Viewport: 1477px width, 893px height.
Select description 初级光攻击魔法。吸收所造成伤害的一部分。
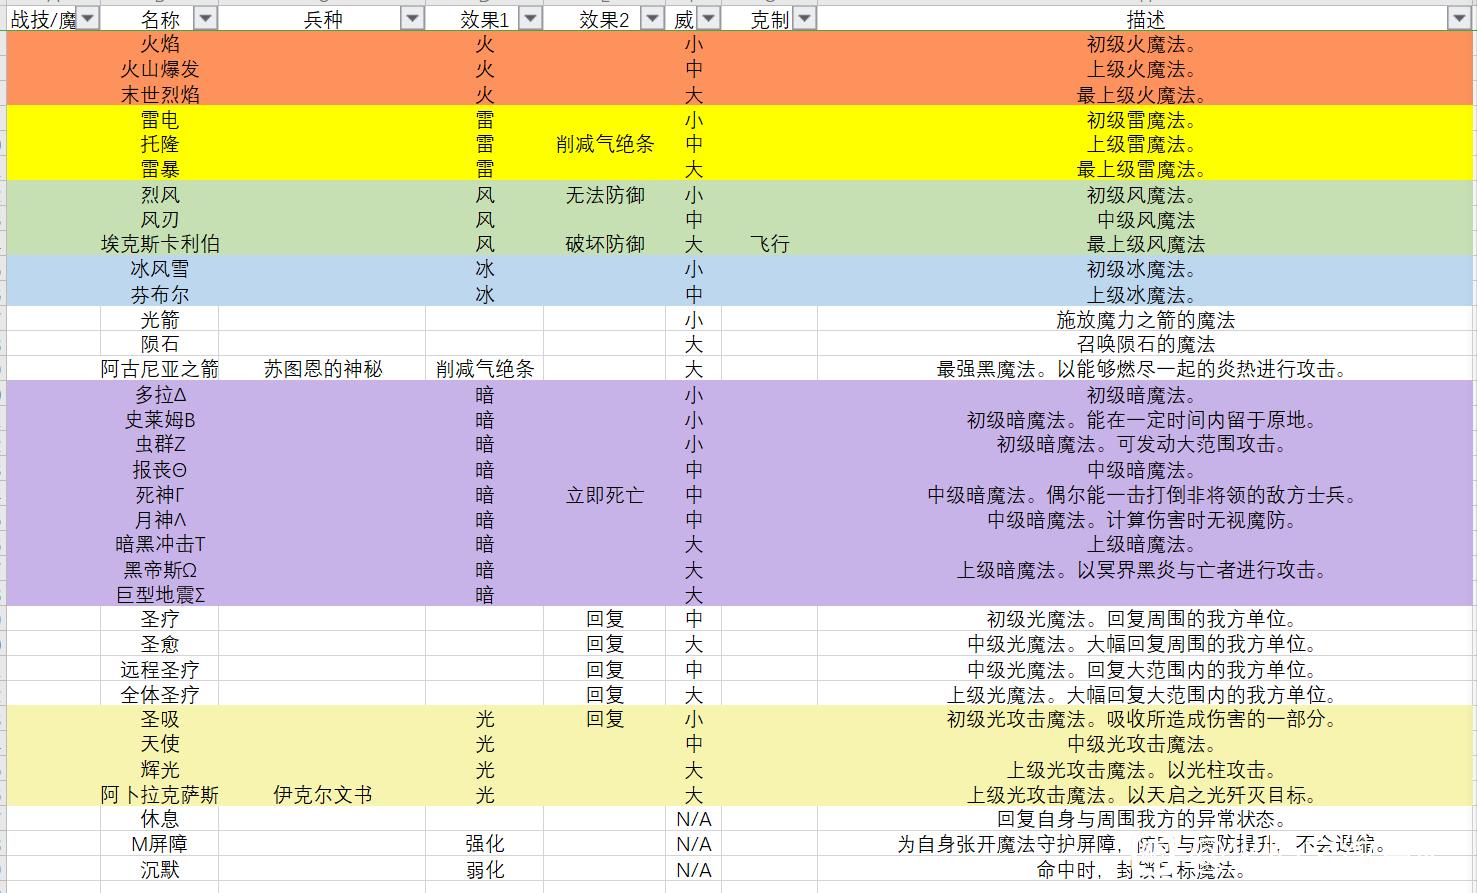pos(1145,719)
